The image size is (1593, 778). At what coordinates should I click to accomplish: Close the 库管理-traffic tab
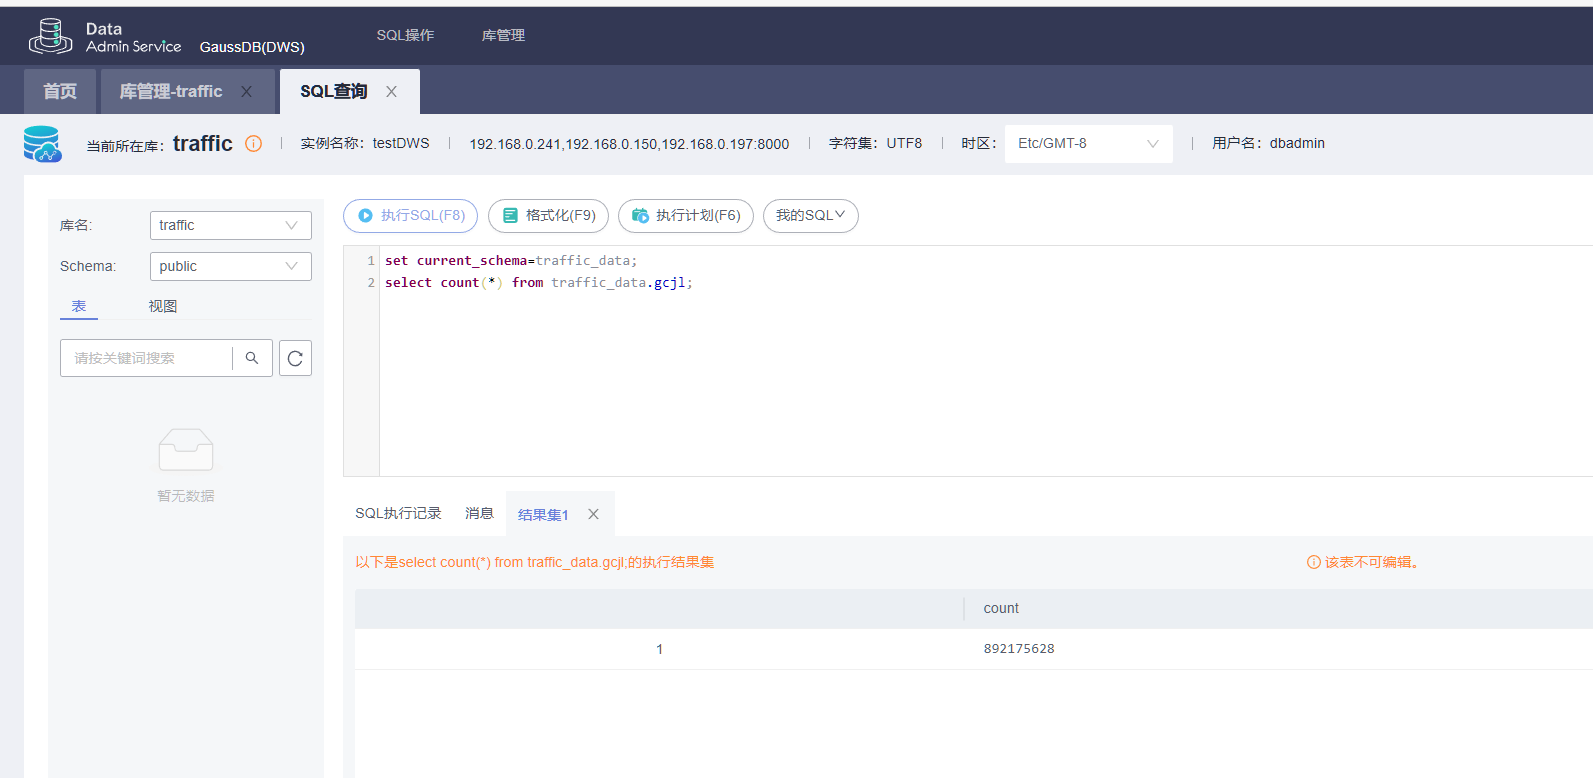246,91
